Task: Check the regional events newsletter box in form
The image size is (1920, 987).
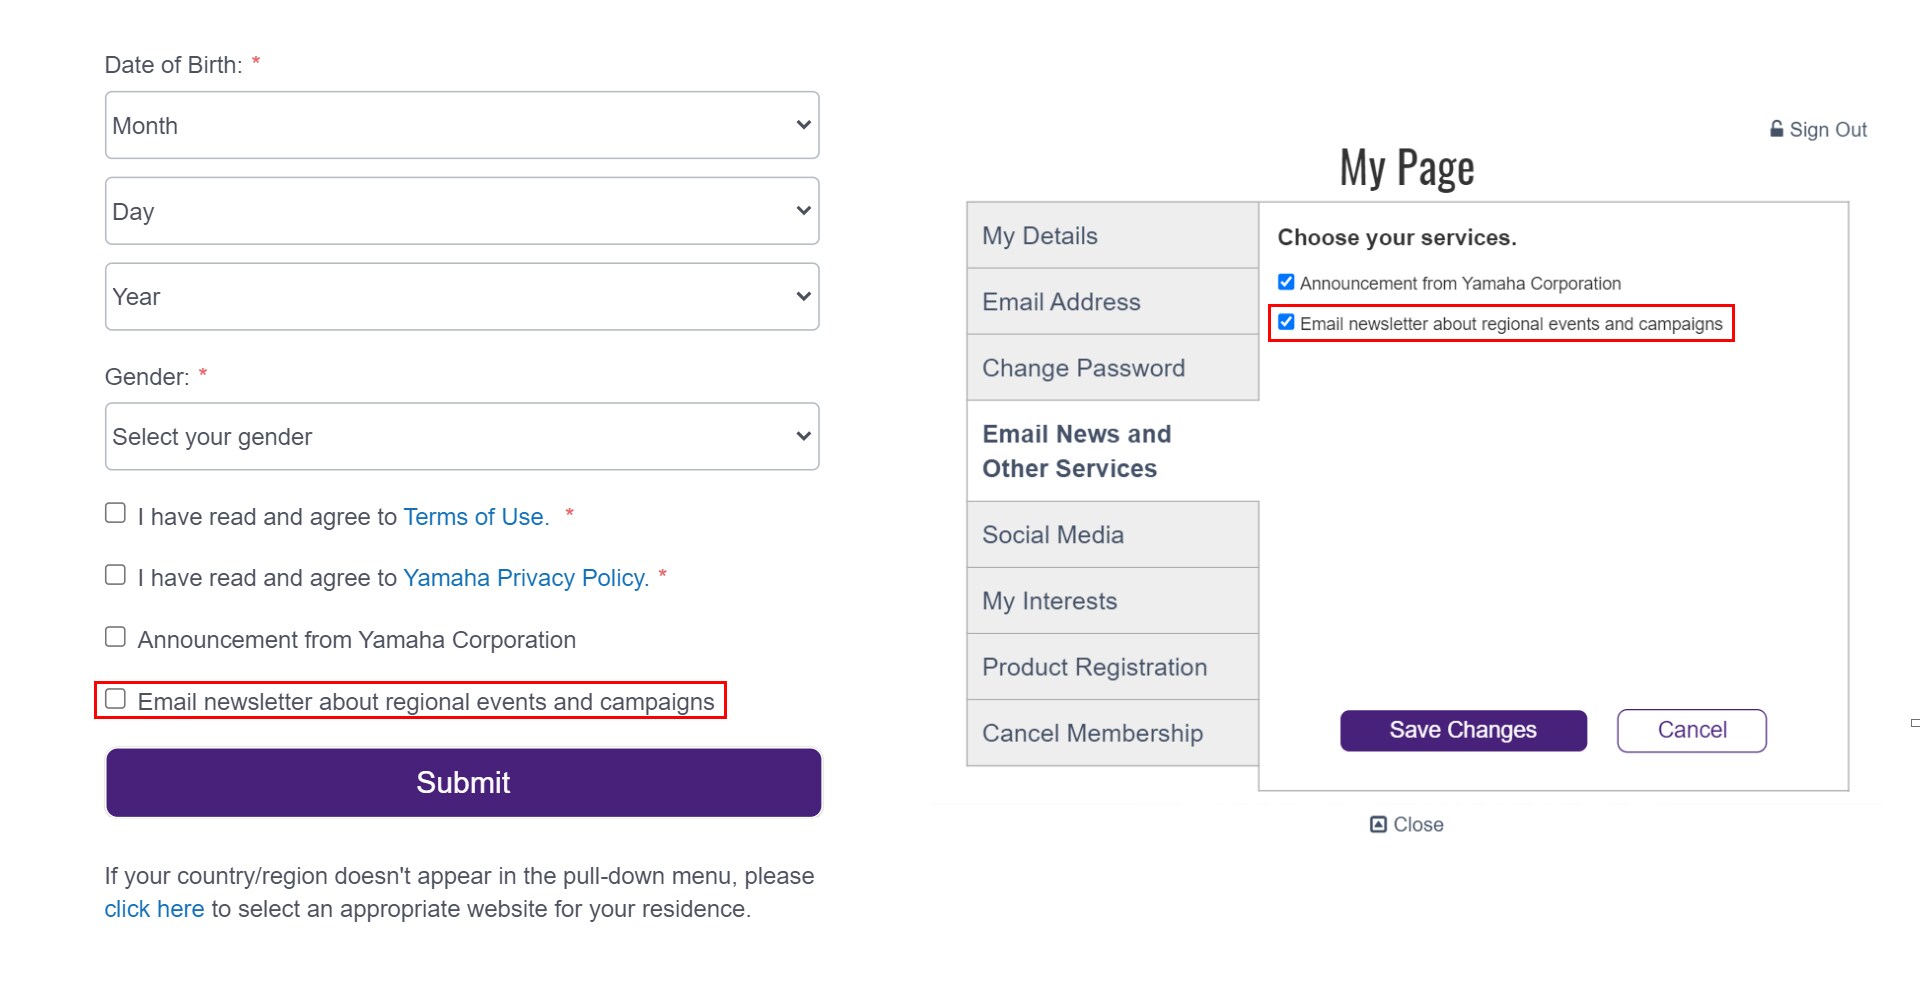Action: point(116,699)
